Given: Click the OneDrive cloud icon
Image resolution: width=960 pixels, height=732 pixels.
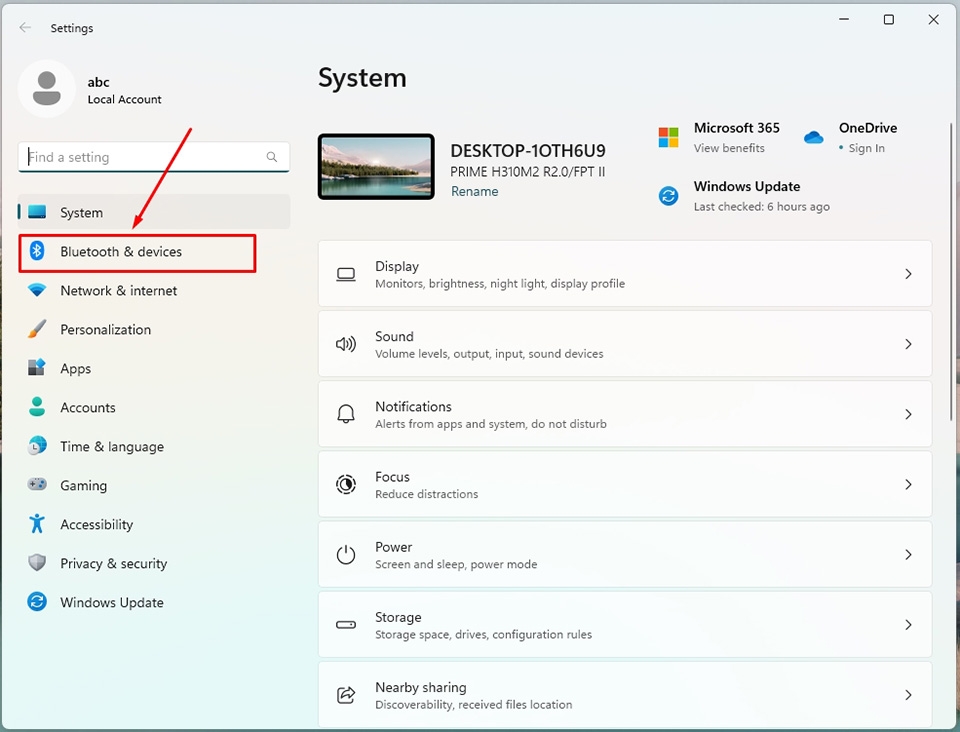Looking at the screenshot, I should (814, 137).
